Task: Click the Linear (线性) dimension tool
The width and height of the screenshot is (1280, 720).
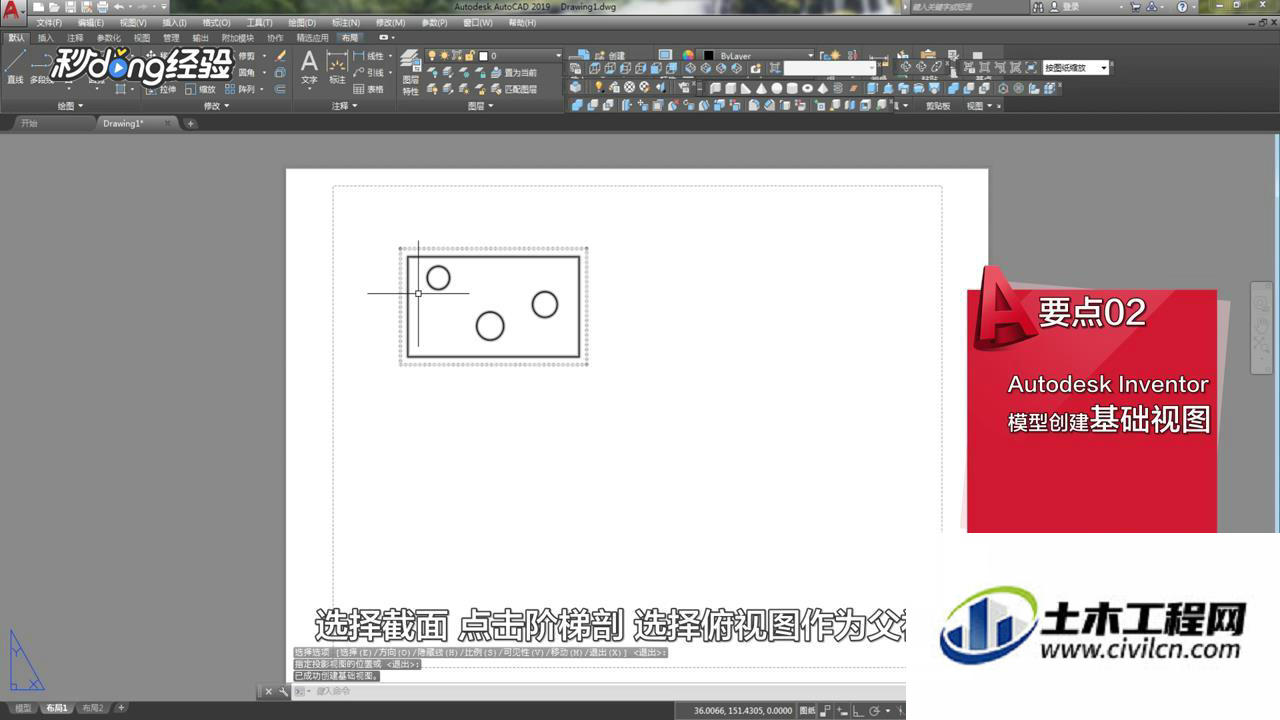Action: 368,56
